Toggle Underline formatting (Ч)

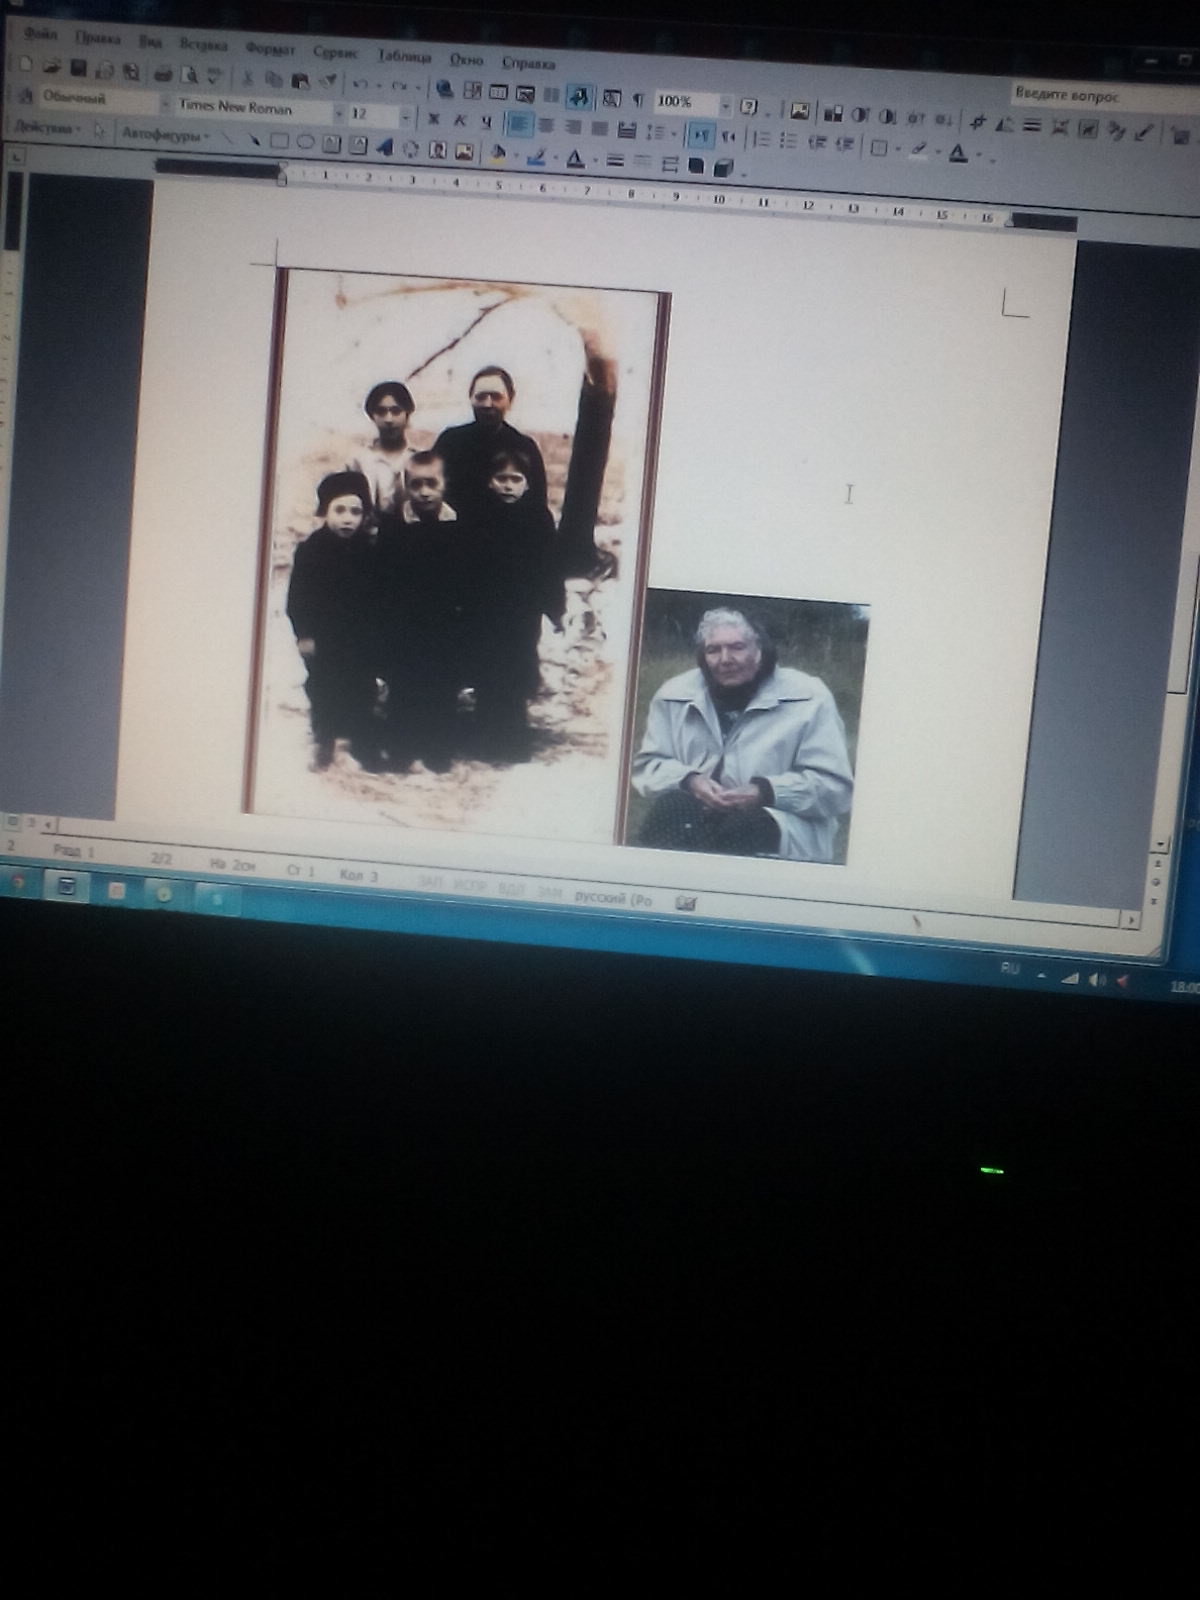click(485, 121)
